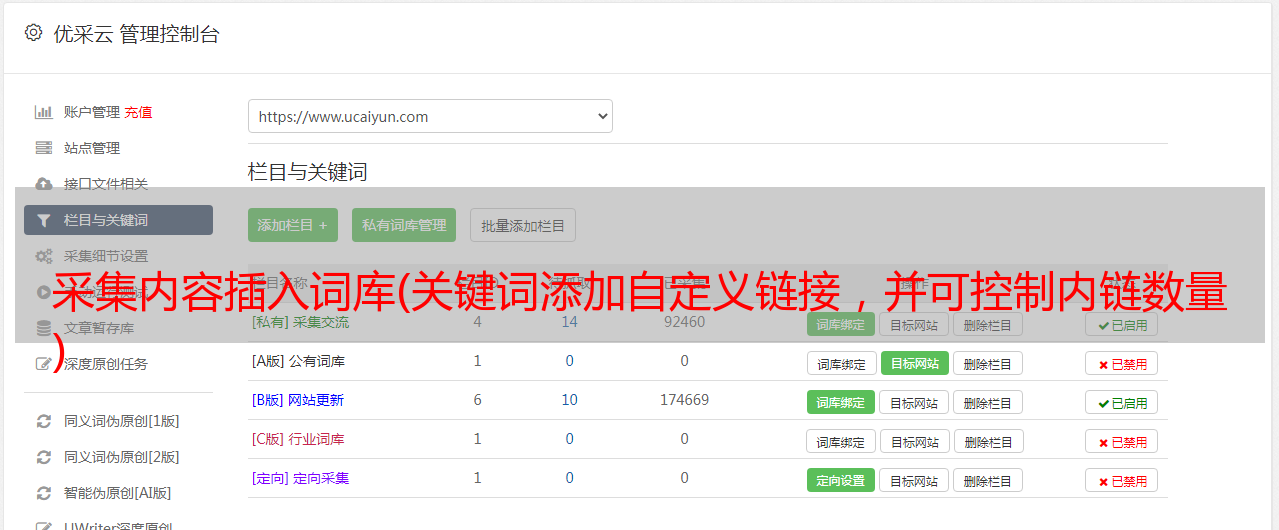The height and width of the screenshot is (530, 1279).
Task: Delete the 公有词库 column via 删除栏目
Action: click(988, 364)
